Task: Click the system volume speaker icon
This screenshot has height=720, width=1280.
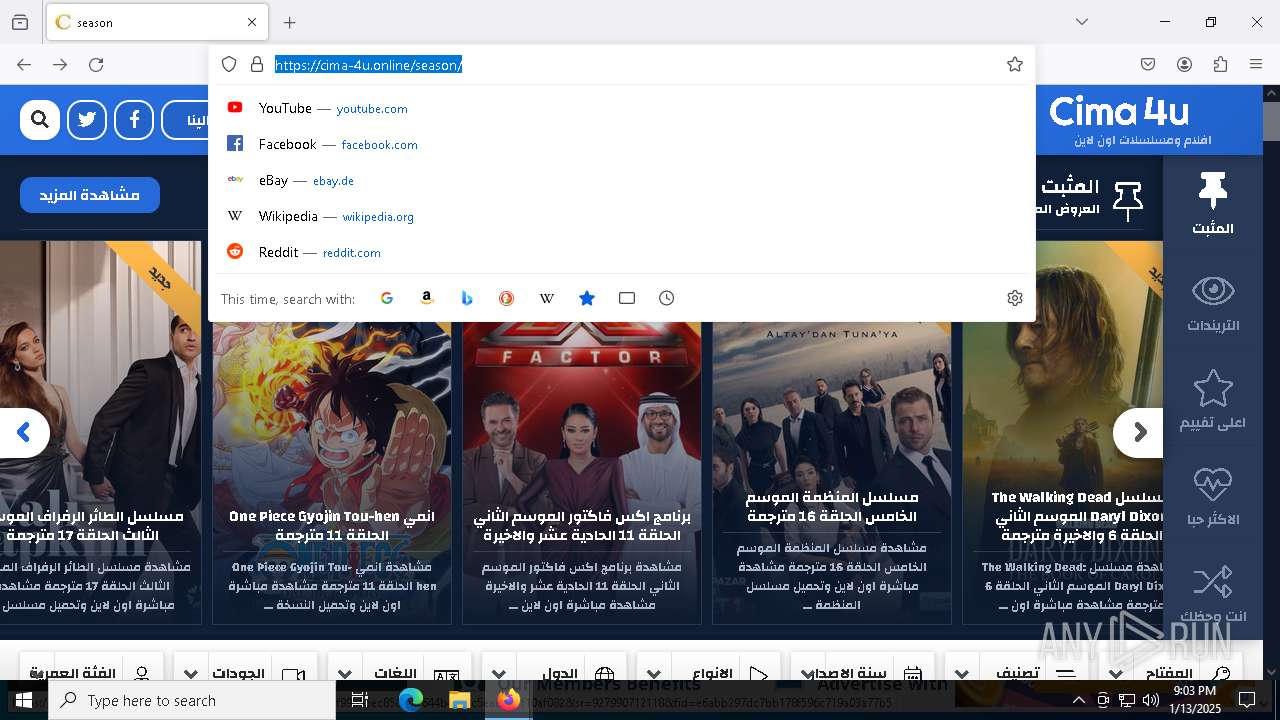Action: pos(1151,700)
